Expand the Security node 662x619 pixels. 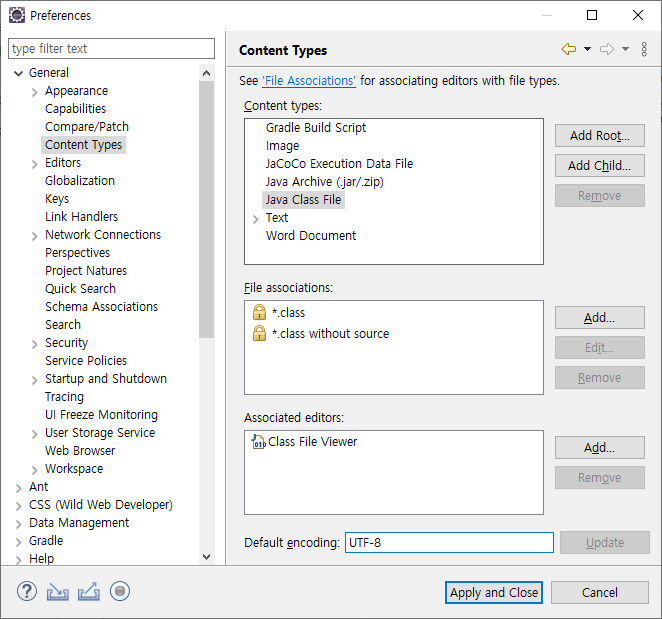(35, 344)
